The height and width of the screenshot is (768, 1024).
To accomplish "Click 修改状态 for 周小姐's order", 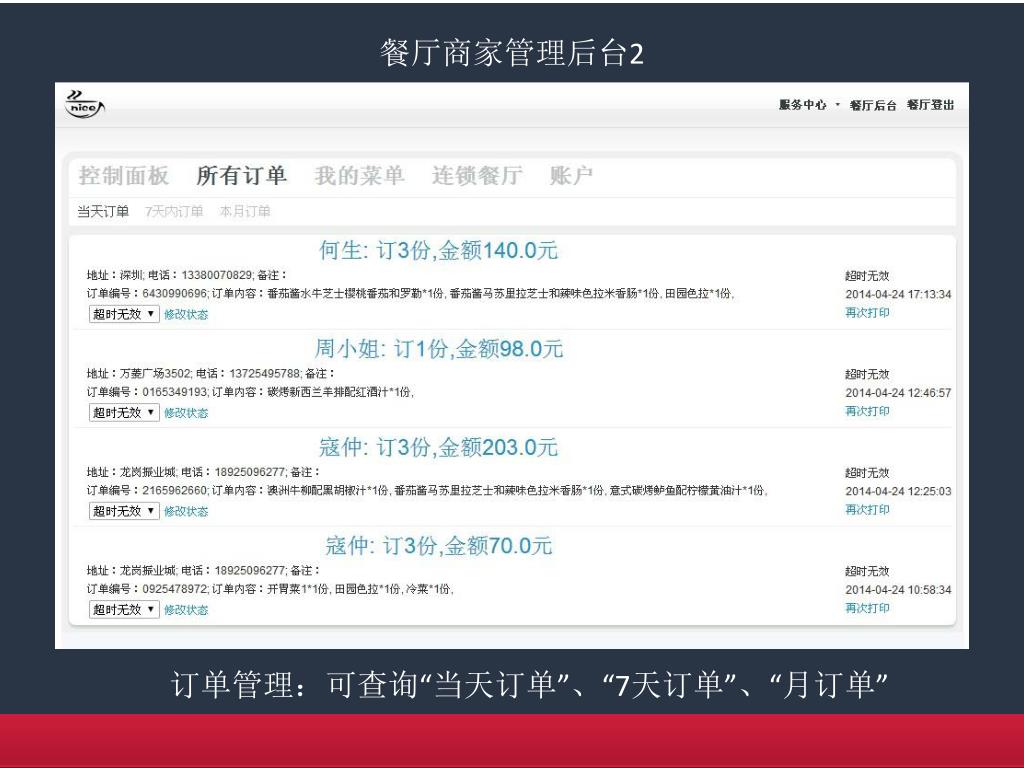I will tap(186, 413).
